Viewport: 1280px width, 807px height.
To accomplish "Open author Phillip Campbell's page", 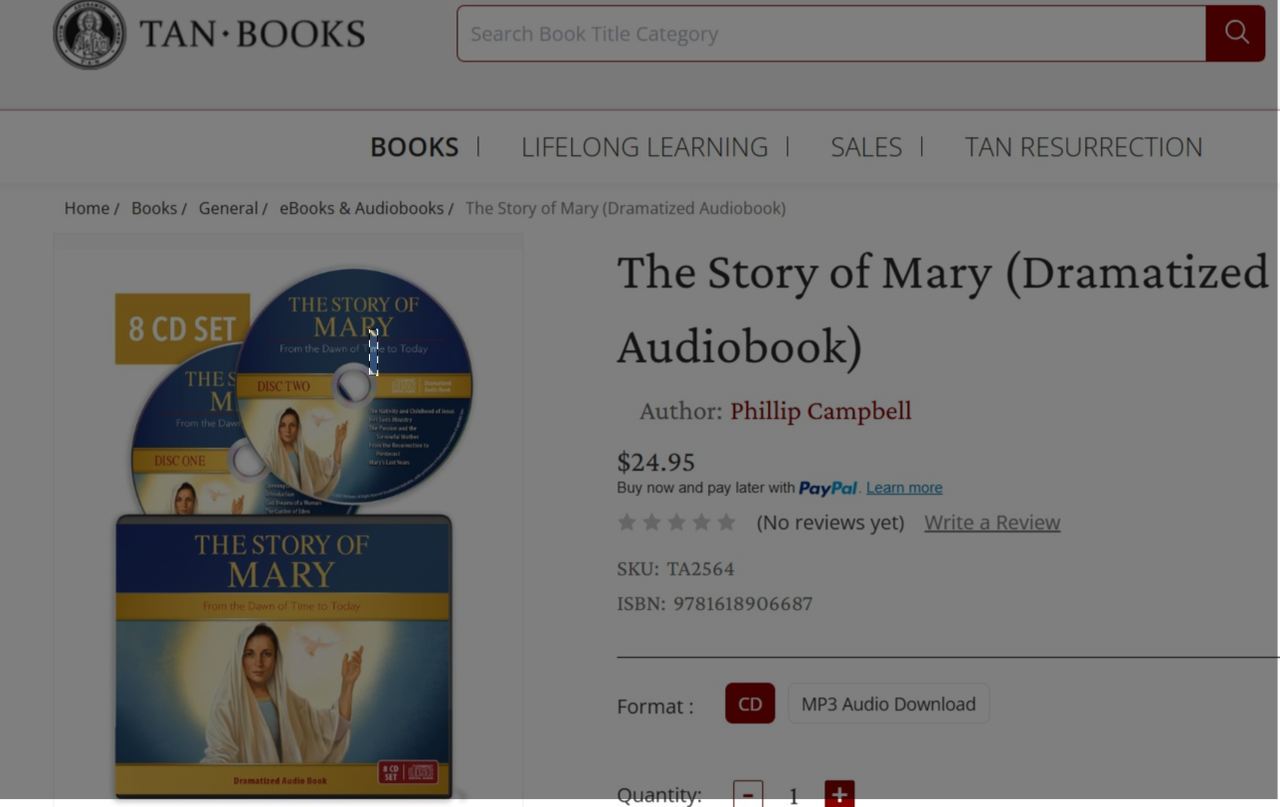I will coord(821,411).
